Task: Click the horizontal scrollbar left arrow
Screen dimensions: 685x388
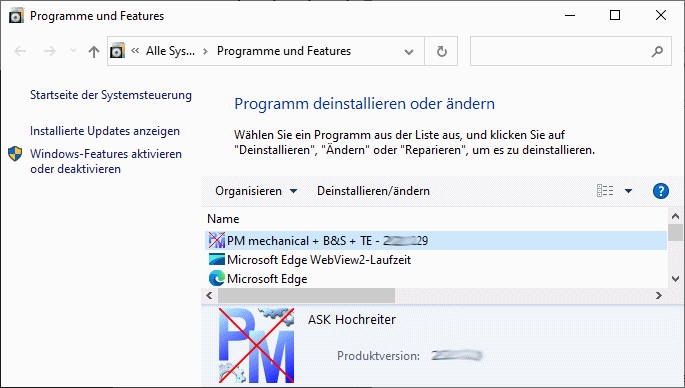Action: (210, 296)
